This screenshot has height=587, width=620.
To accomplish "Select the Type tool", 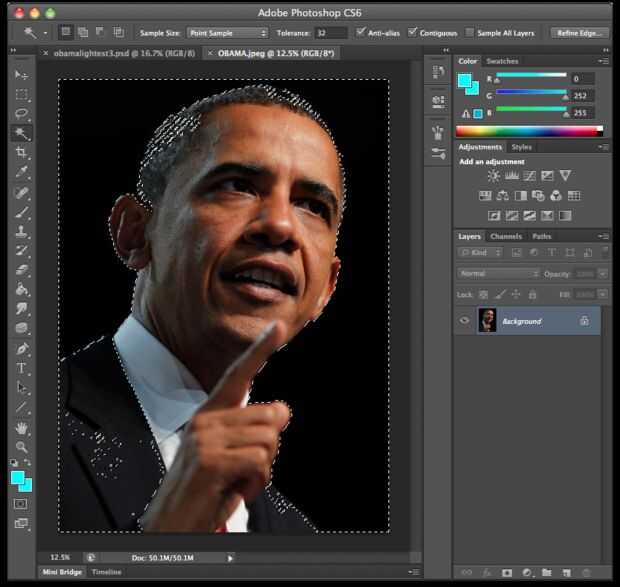I will pos(21,368).
